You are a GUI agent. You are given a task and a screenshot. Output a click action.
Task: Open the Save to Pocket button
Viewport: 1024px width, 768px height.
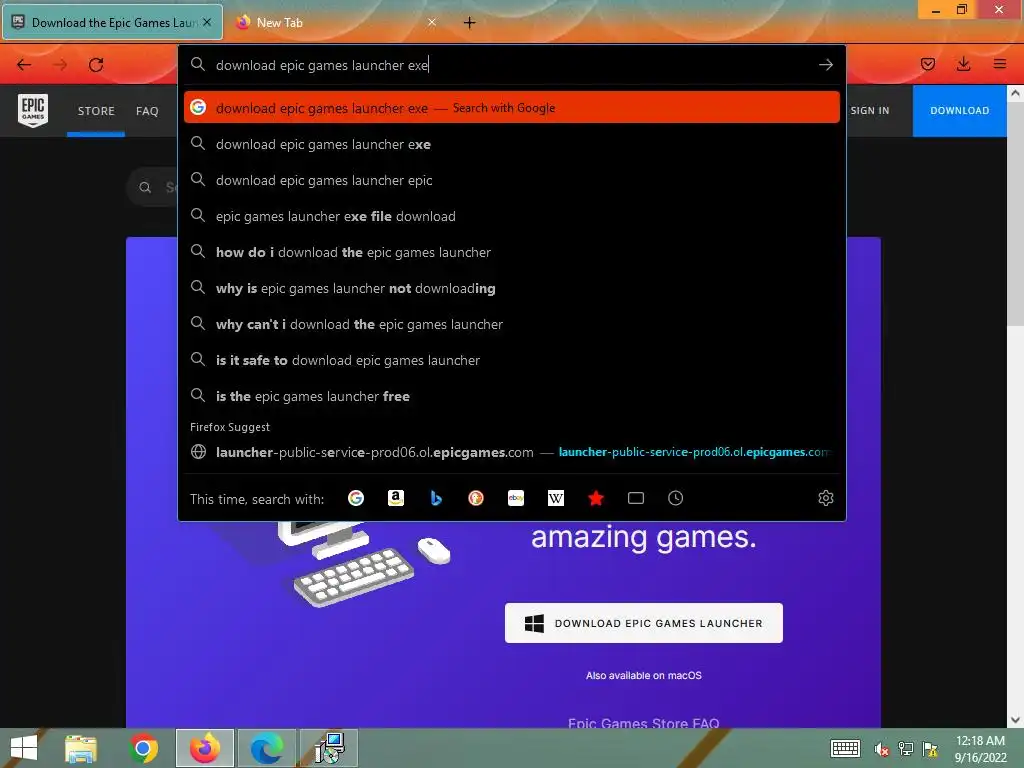[927, 64]
